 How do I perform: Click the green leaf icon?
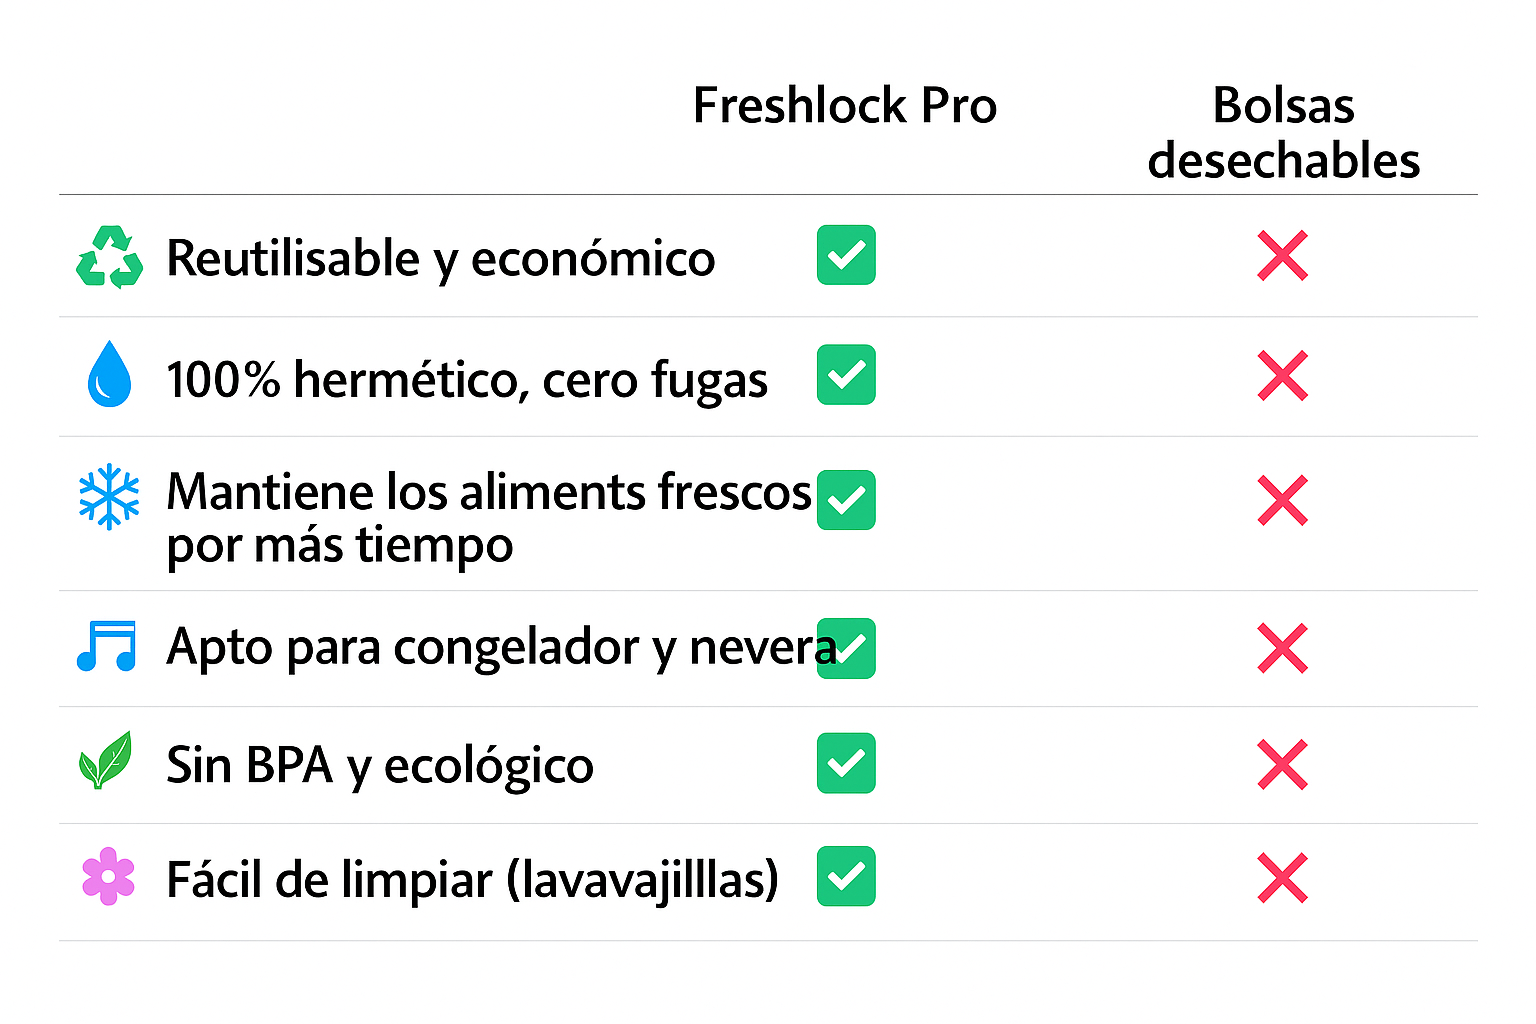[106, 760]
